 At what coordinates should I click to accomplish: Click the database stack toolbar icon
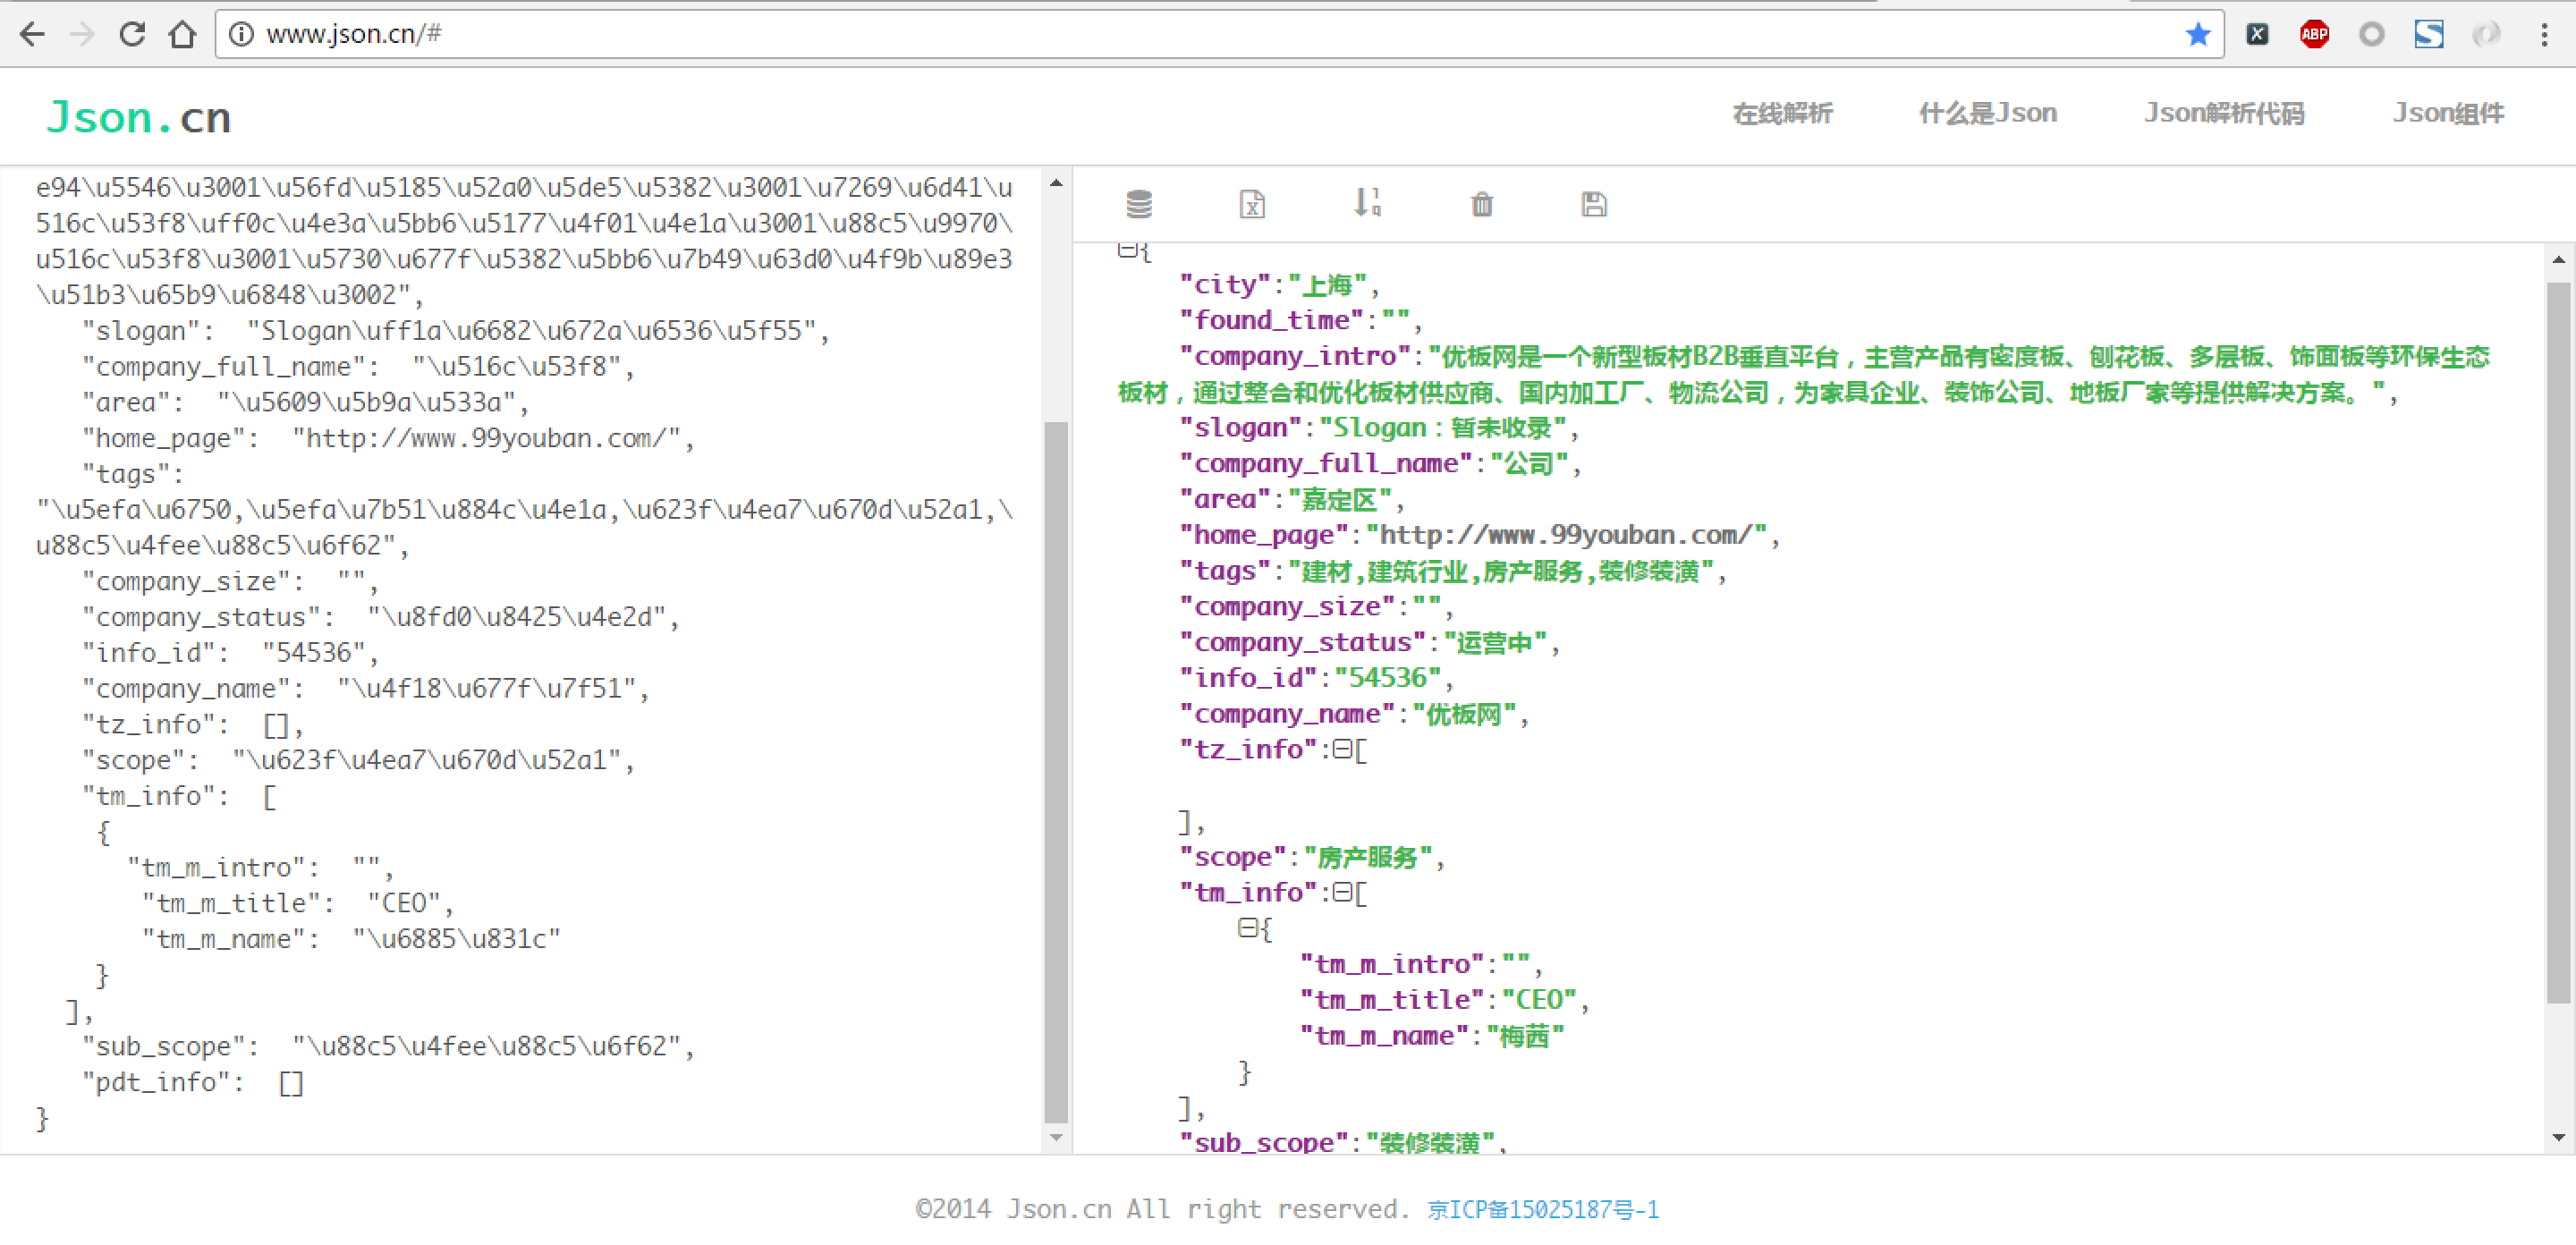pos(1139,204)
